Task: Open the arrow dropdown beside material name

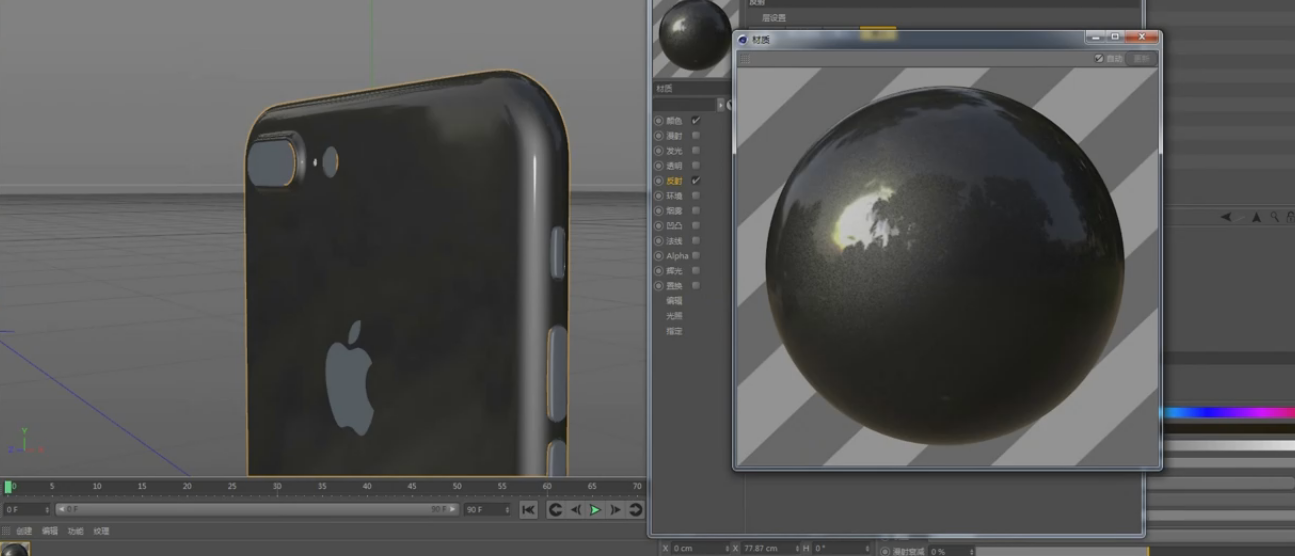Action: [x=720, y=104]
